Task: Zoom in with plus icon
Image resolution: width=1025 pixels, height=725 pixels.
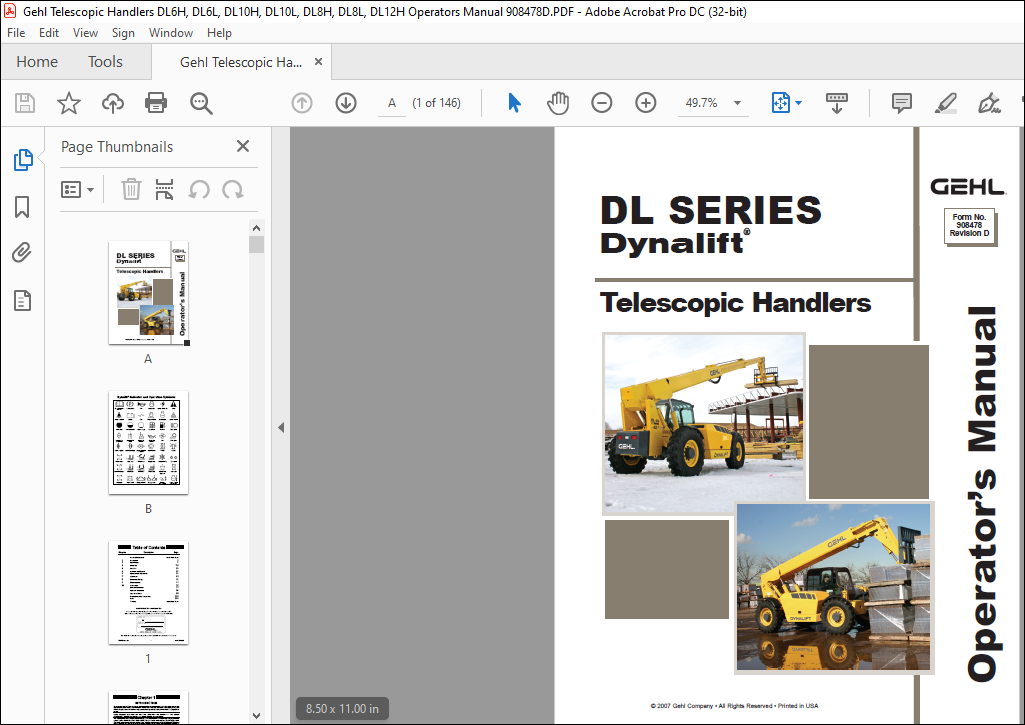Action: coord(645,103)
